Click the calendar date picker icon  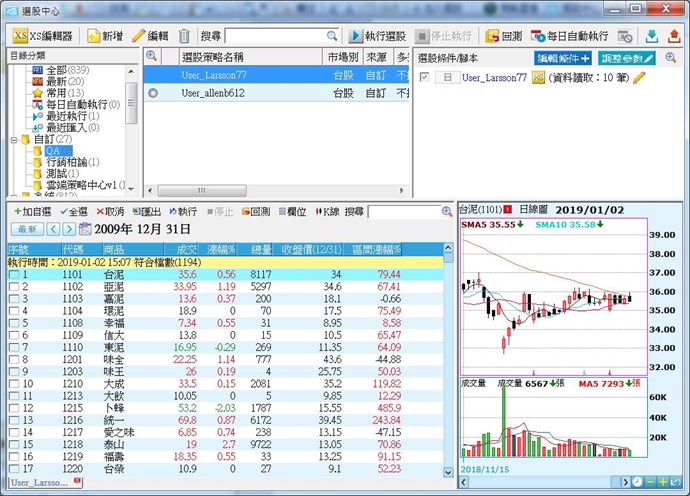(x=84, y=229)
